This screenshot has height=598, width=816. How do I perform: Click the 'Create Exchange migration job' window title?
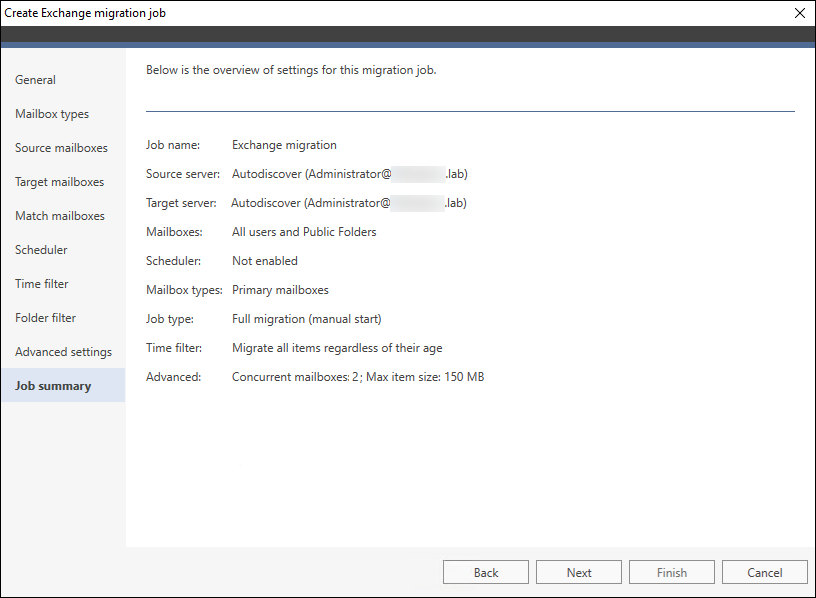coord(85,13)
